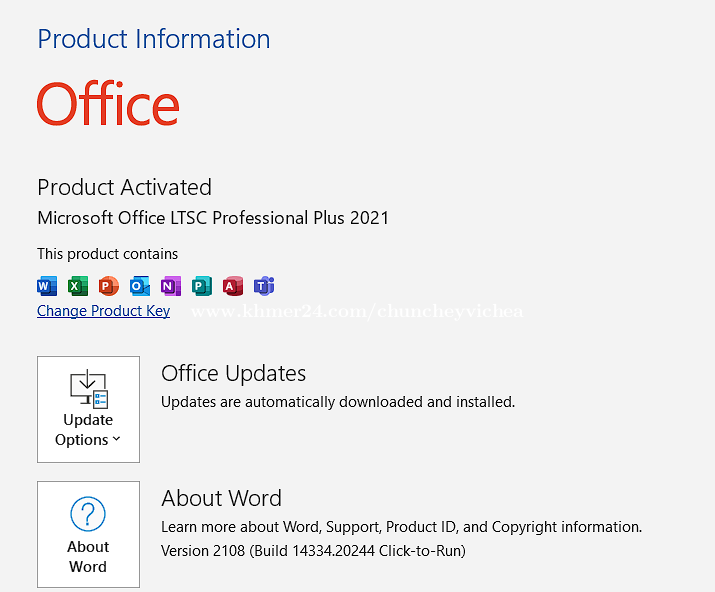Click the Outlook app icon
The image size is (715, 592).
point(140,286)
